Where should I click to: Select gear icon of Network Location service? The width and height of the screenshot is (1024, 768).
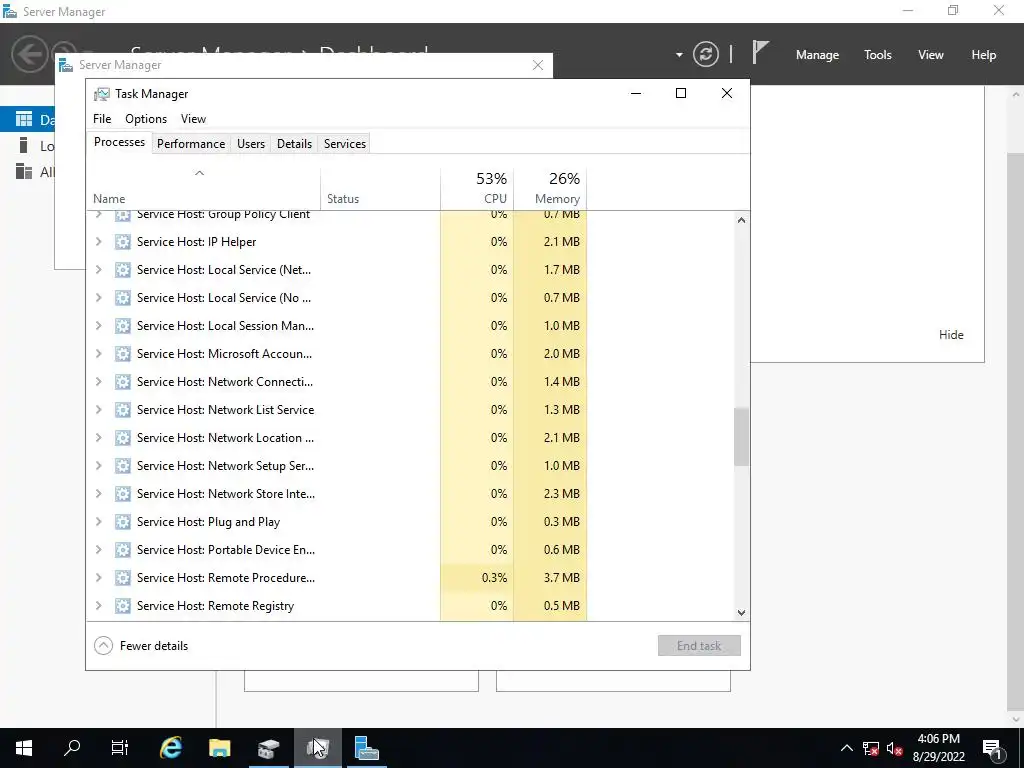(x=123, y=438)
